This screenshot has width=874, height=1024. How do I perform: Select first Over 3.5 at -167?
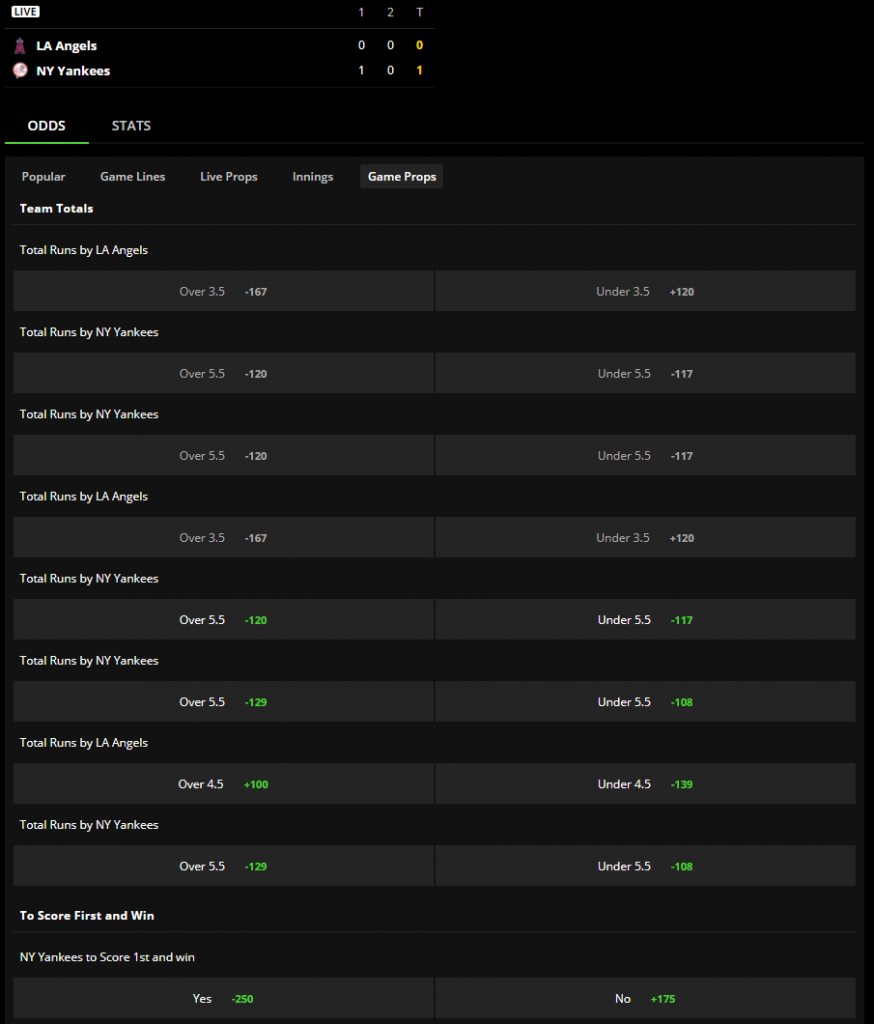pos(223,291)
